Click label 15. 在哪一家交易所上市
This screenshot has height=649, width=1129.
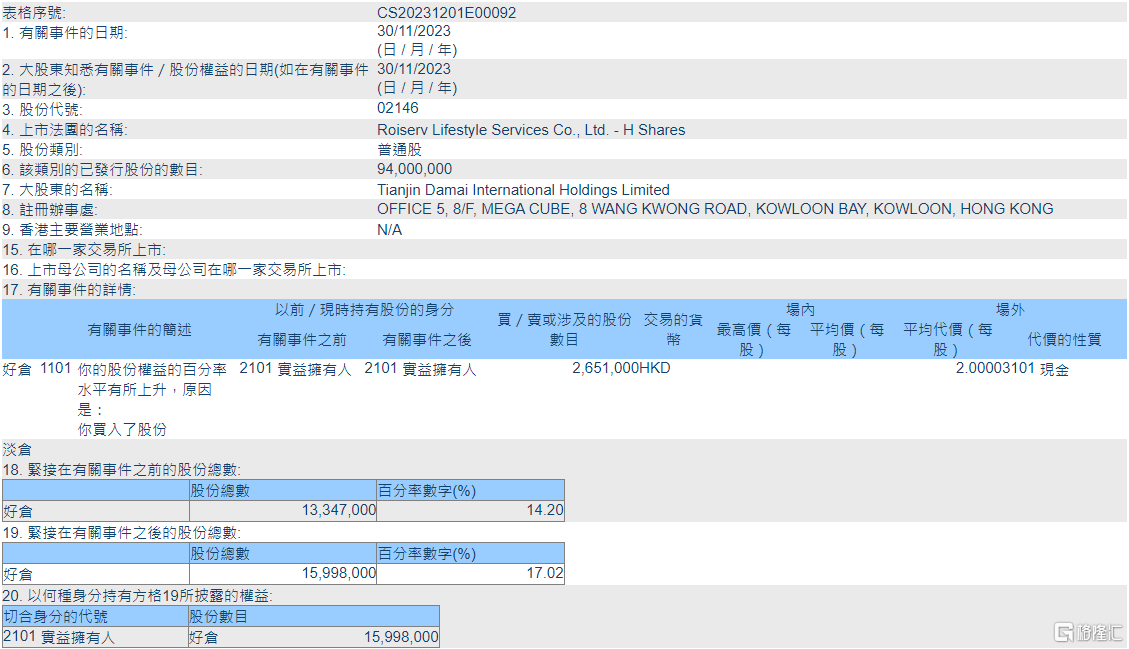pyautogui.click(x=84, y=250)
